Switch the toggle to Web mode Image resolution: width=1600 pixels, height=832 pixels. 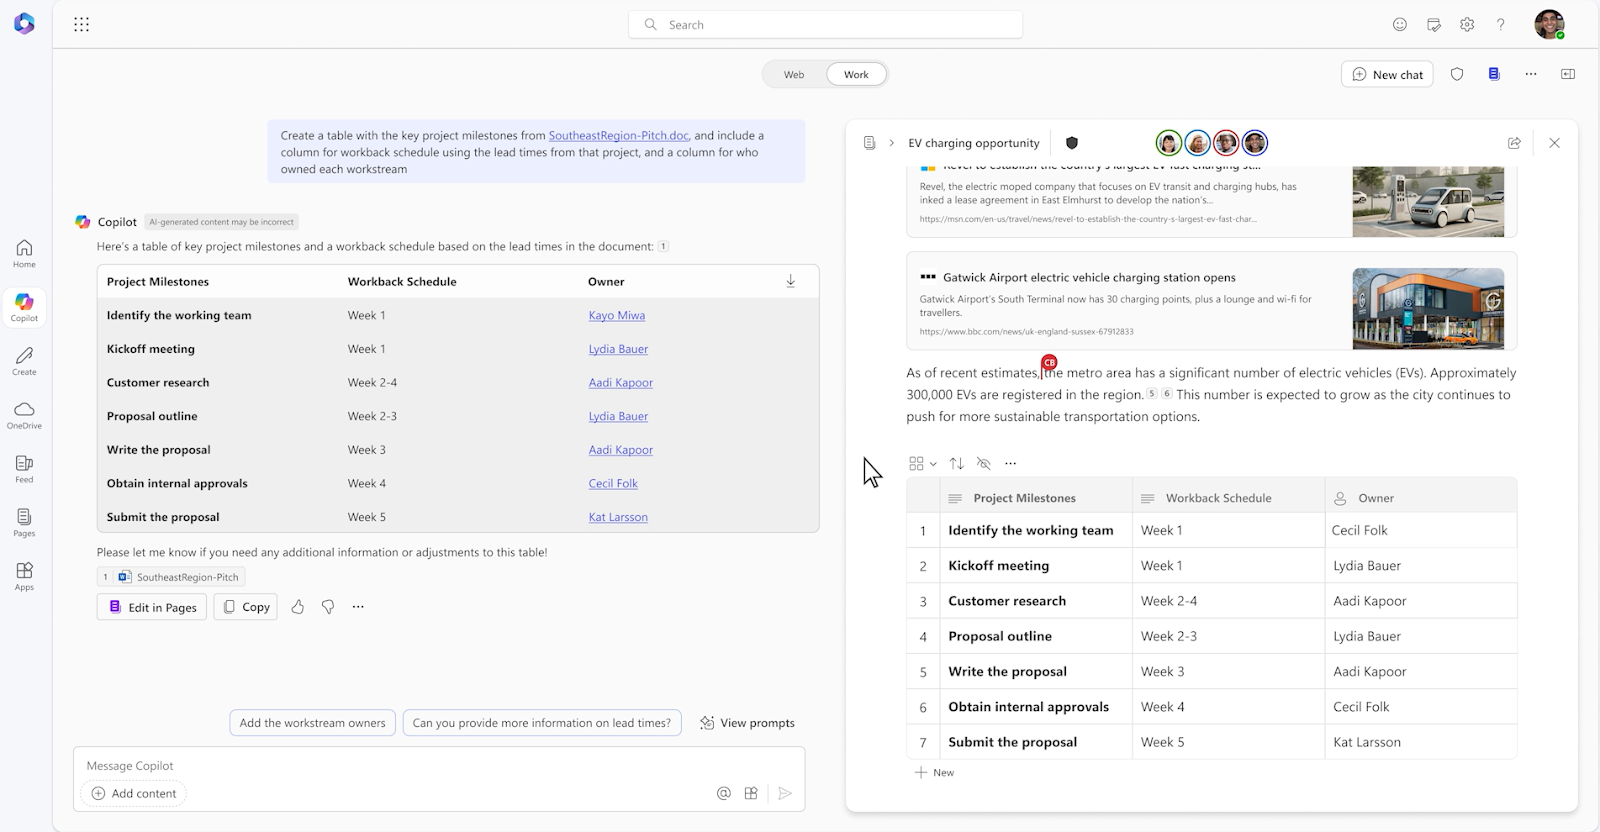coord(794,74)
